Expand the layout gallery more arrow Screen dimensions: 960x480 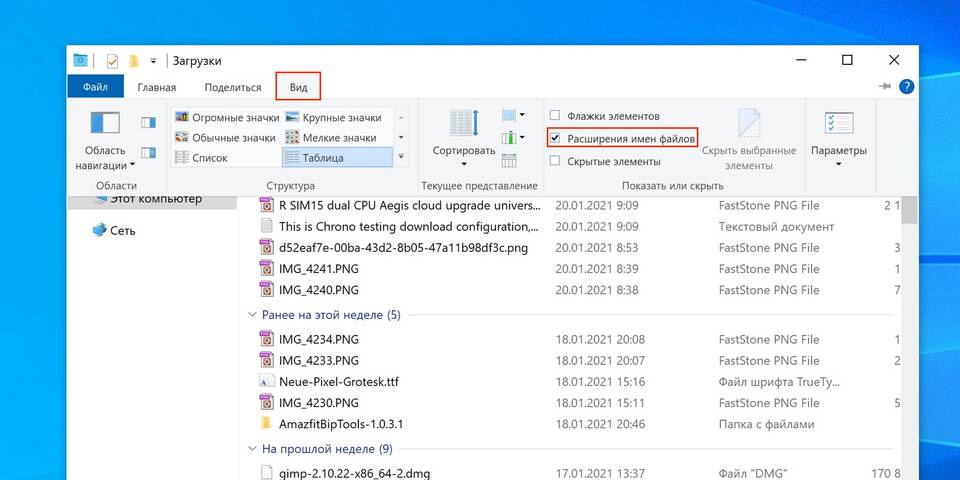point(402,157)
